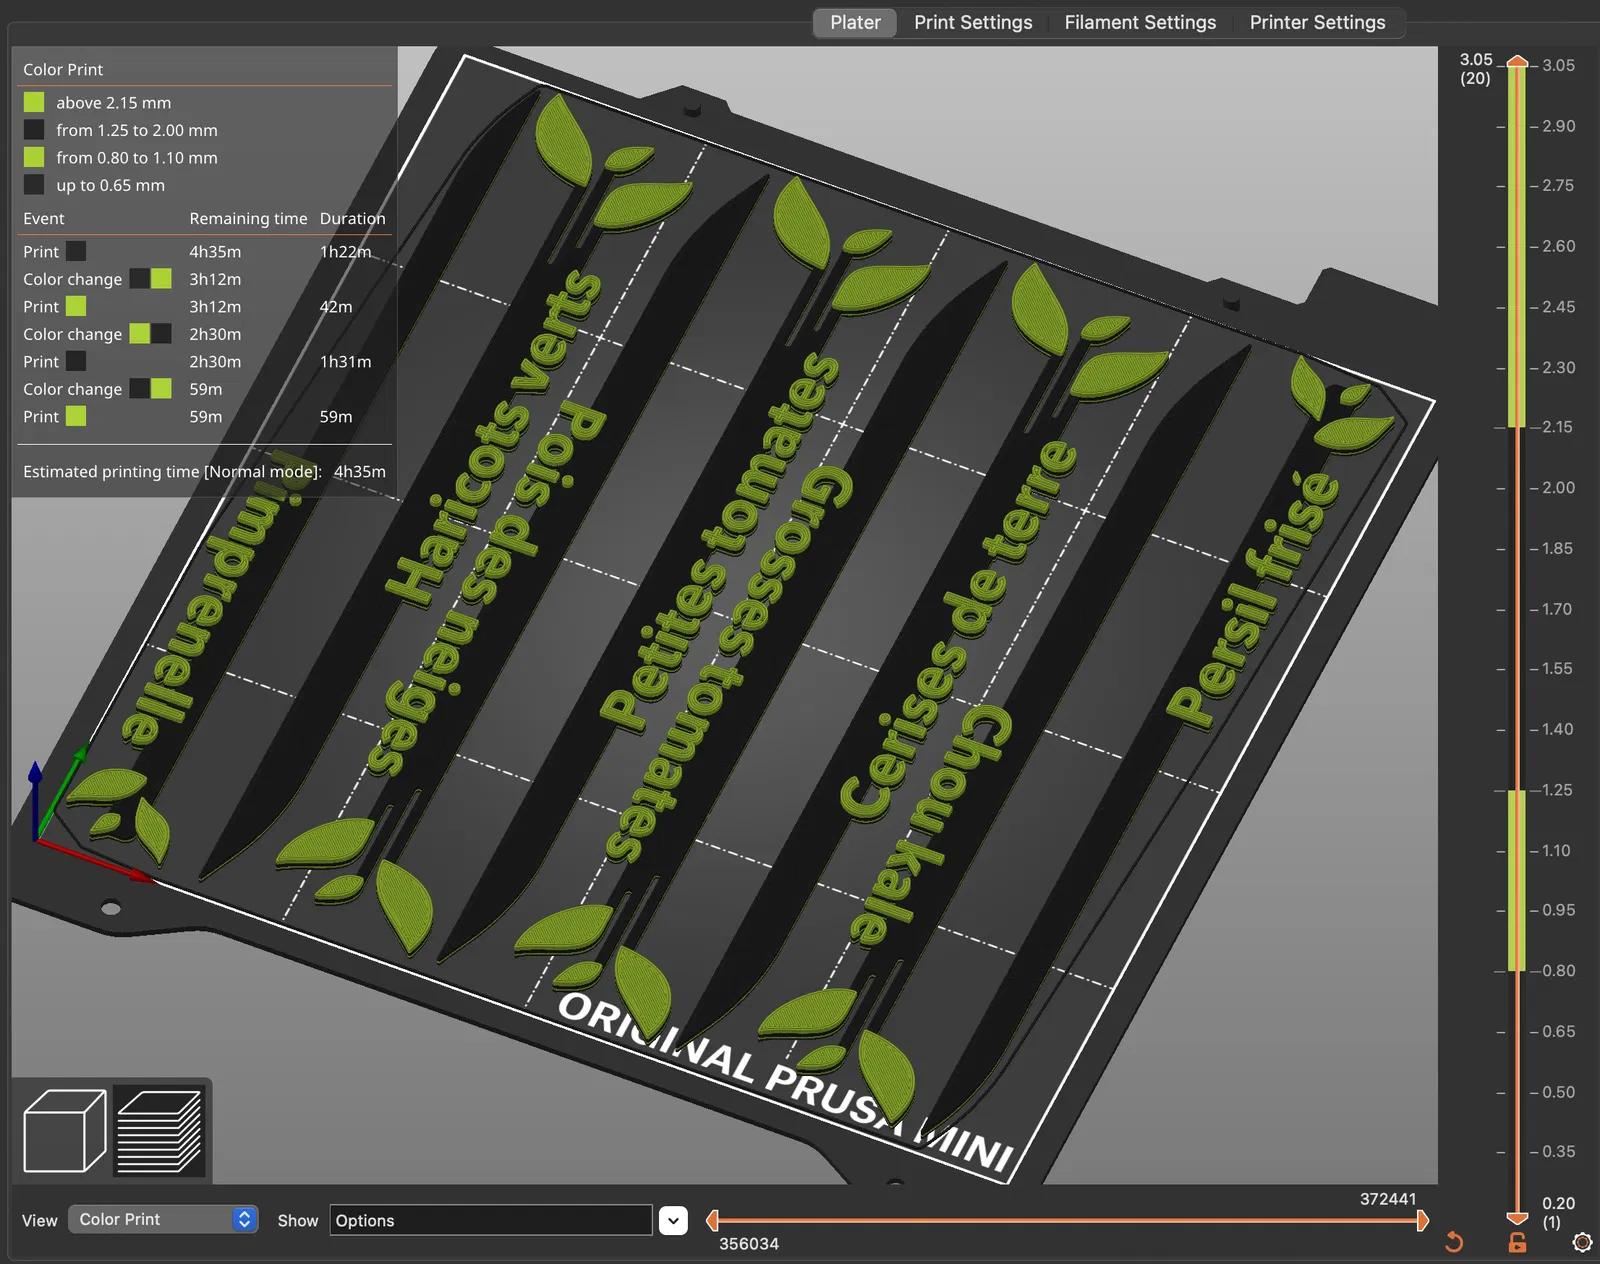Click the '0.35' layer height tick label
Image resolution: width=1600 pixels, height=1264 pixels.
[x=1558, y=1151]
